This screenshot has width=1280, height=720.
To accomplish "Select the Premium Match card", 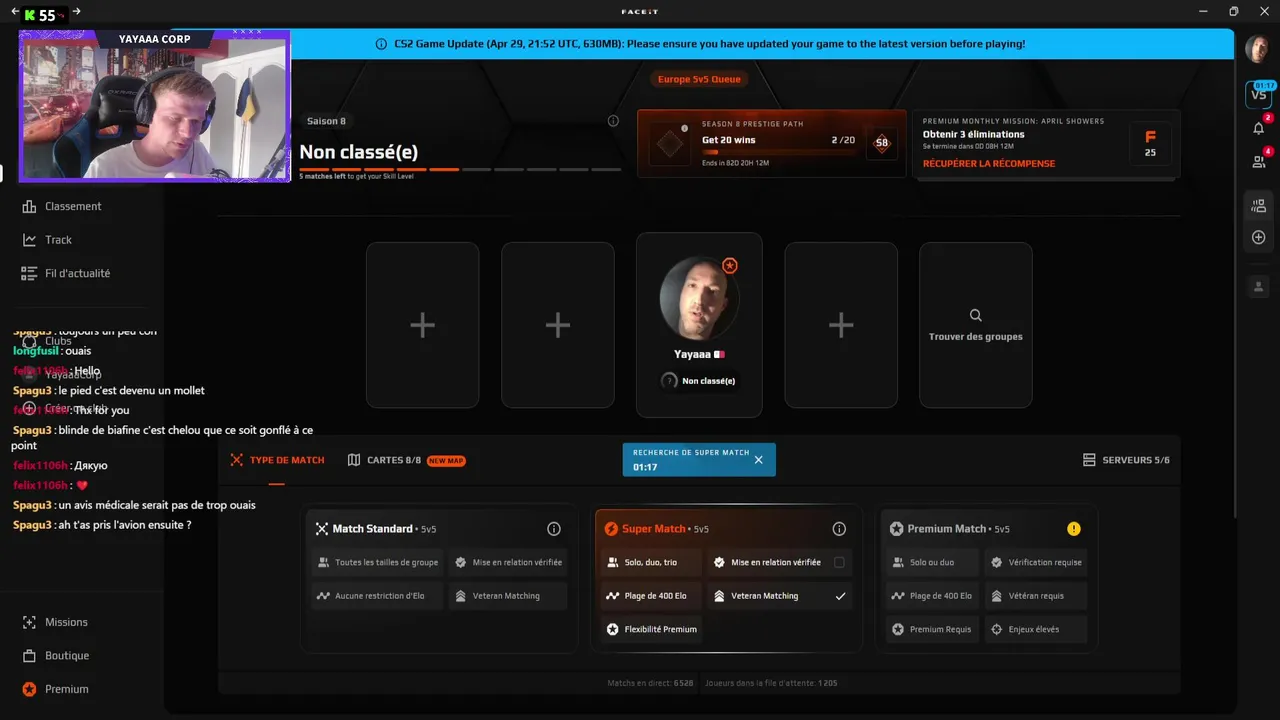I will (987, 579).
